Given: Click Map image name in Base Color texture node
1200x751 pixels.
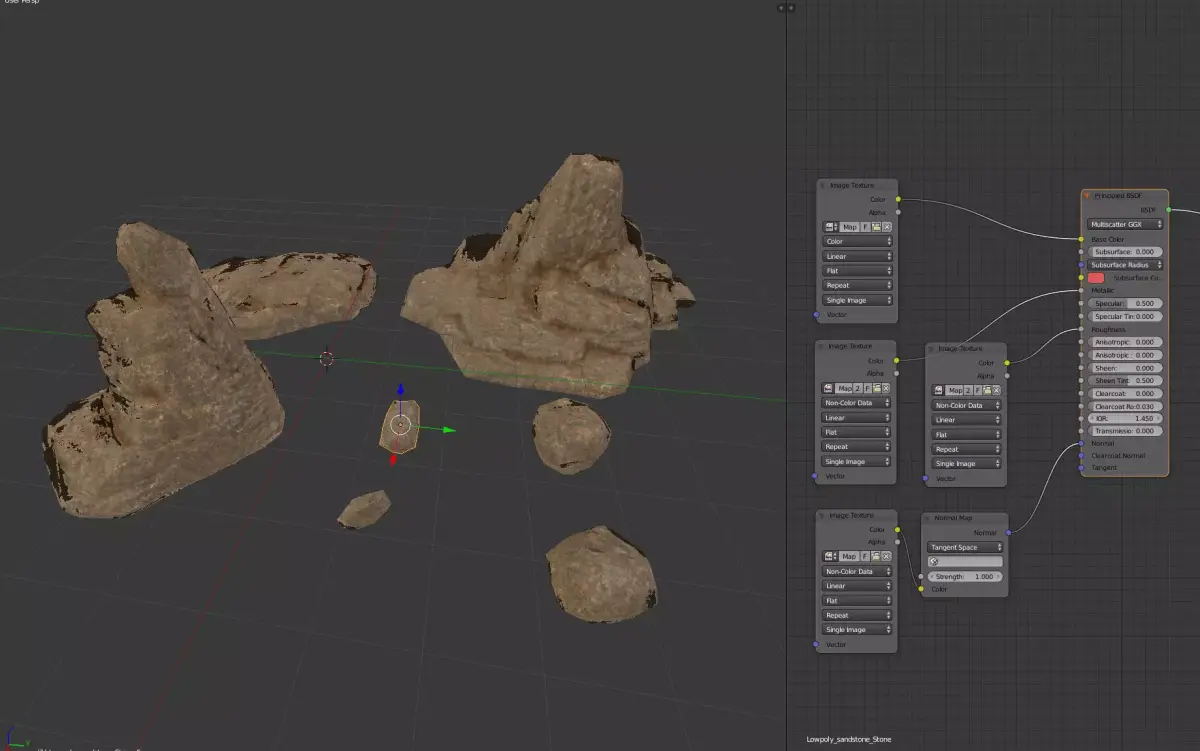Looking at the screenshot, I should pos(849,227).
